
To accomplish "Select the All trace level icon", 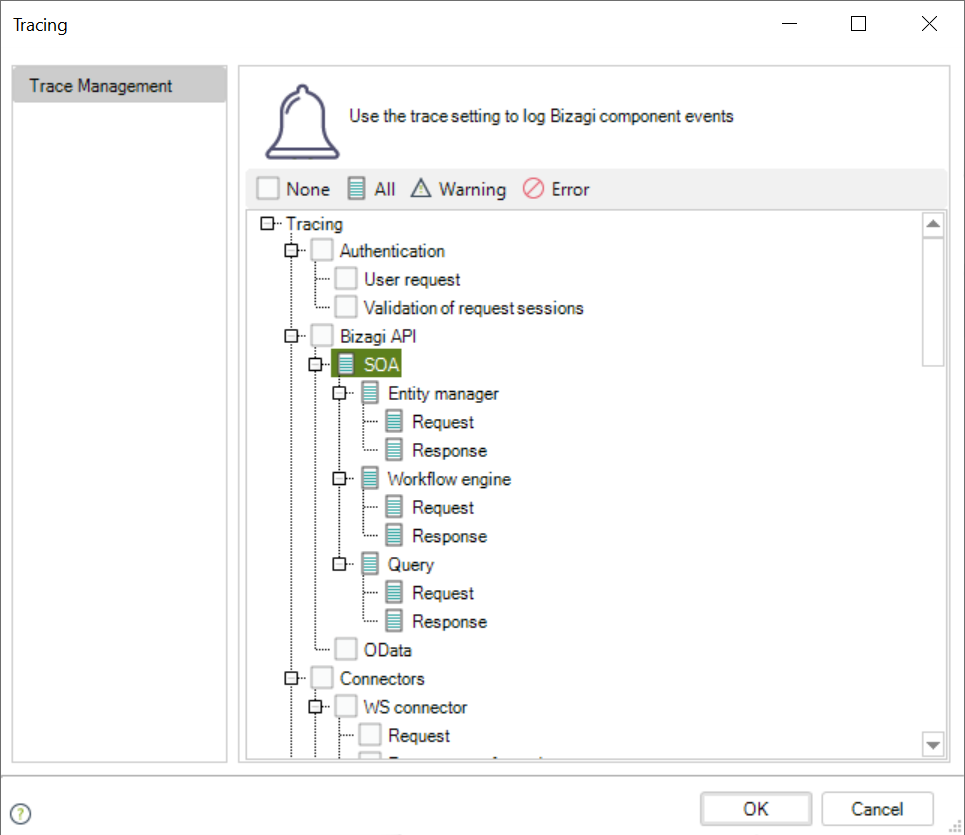I will pos(356,188).
